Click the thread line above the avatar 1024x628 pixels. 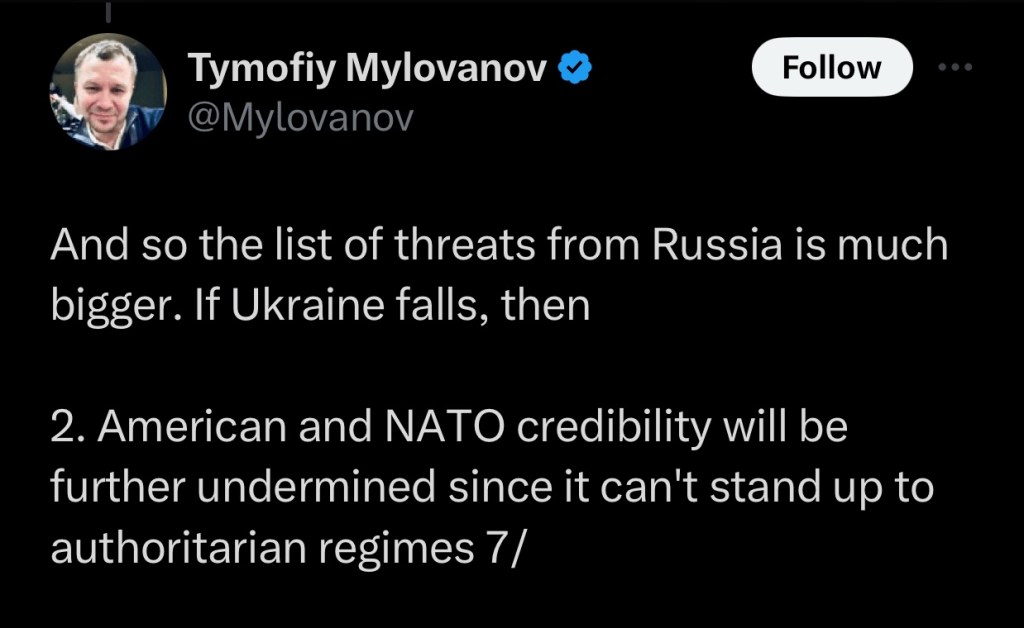[x=107, y=12]
